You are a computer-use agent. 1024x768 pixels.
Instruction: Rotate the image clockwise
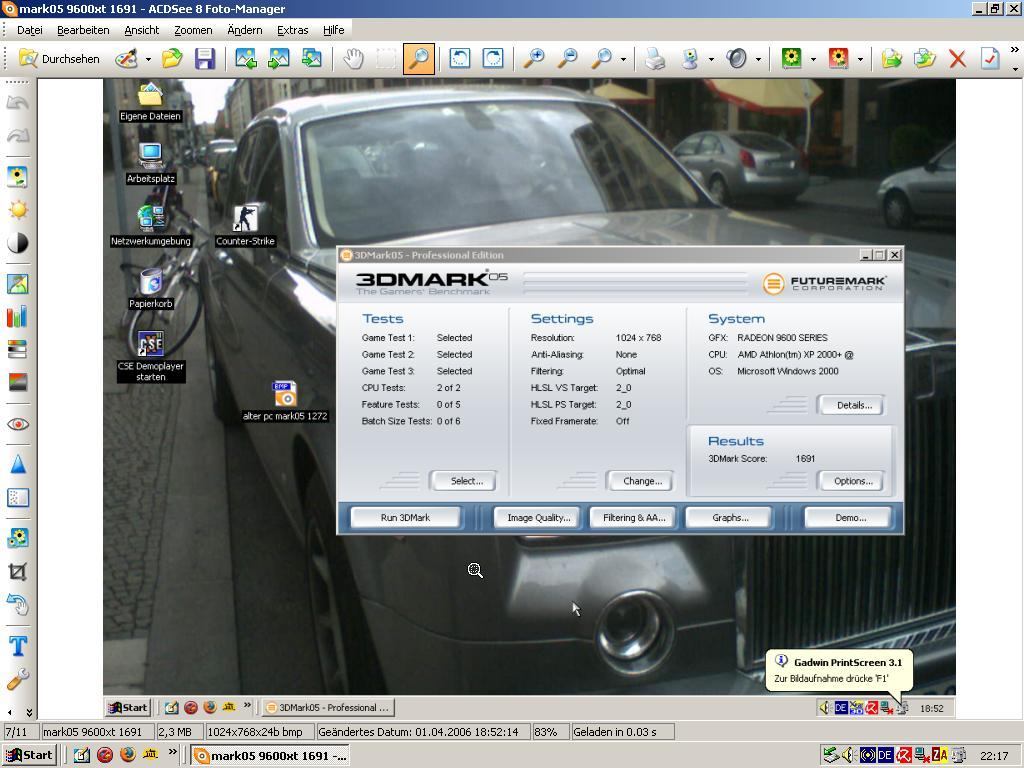[492, 59]
